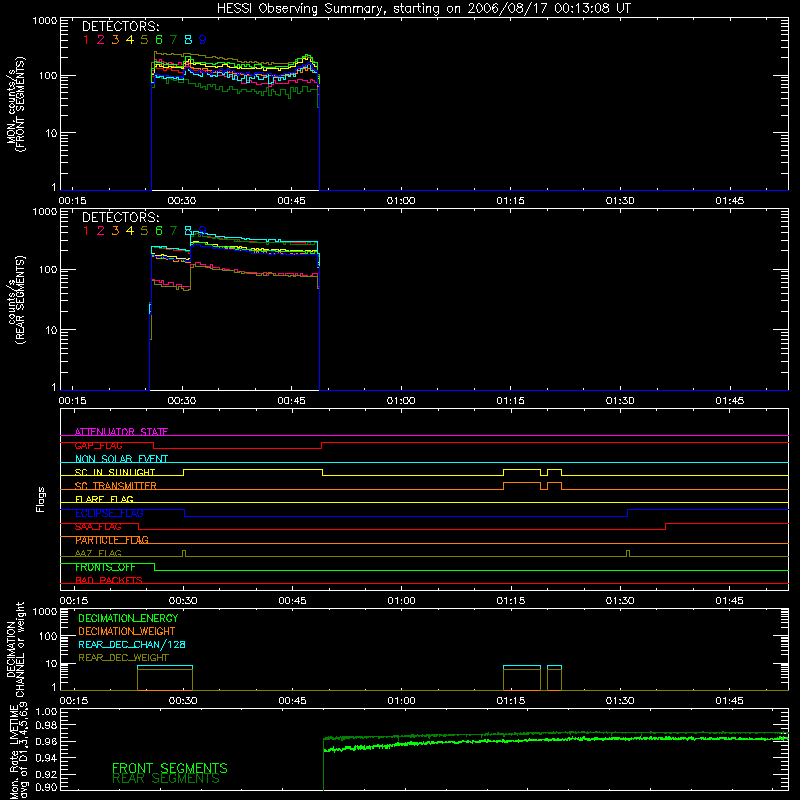Select red detector 1 in front segments legend
This screenshot has width=800, height=800.
tap(86, 40)
